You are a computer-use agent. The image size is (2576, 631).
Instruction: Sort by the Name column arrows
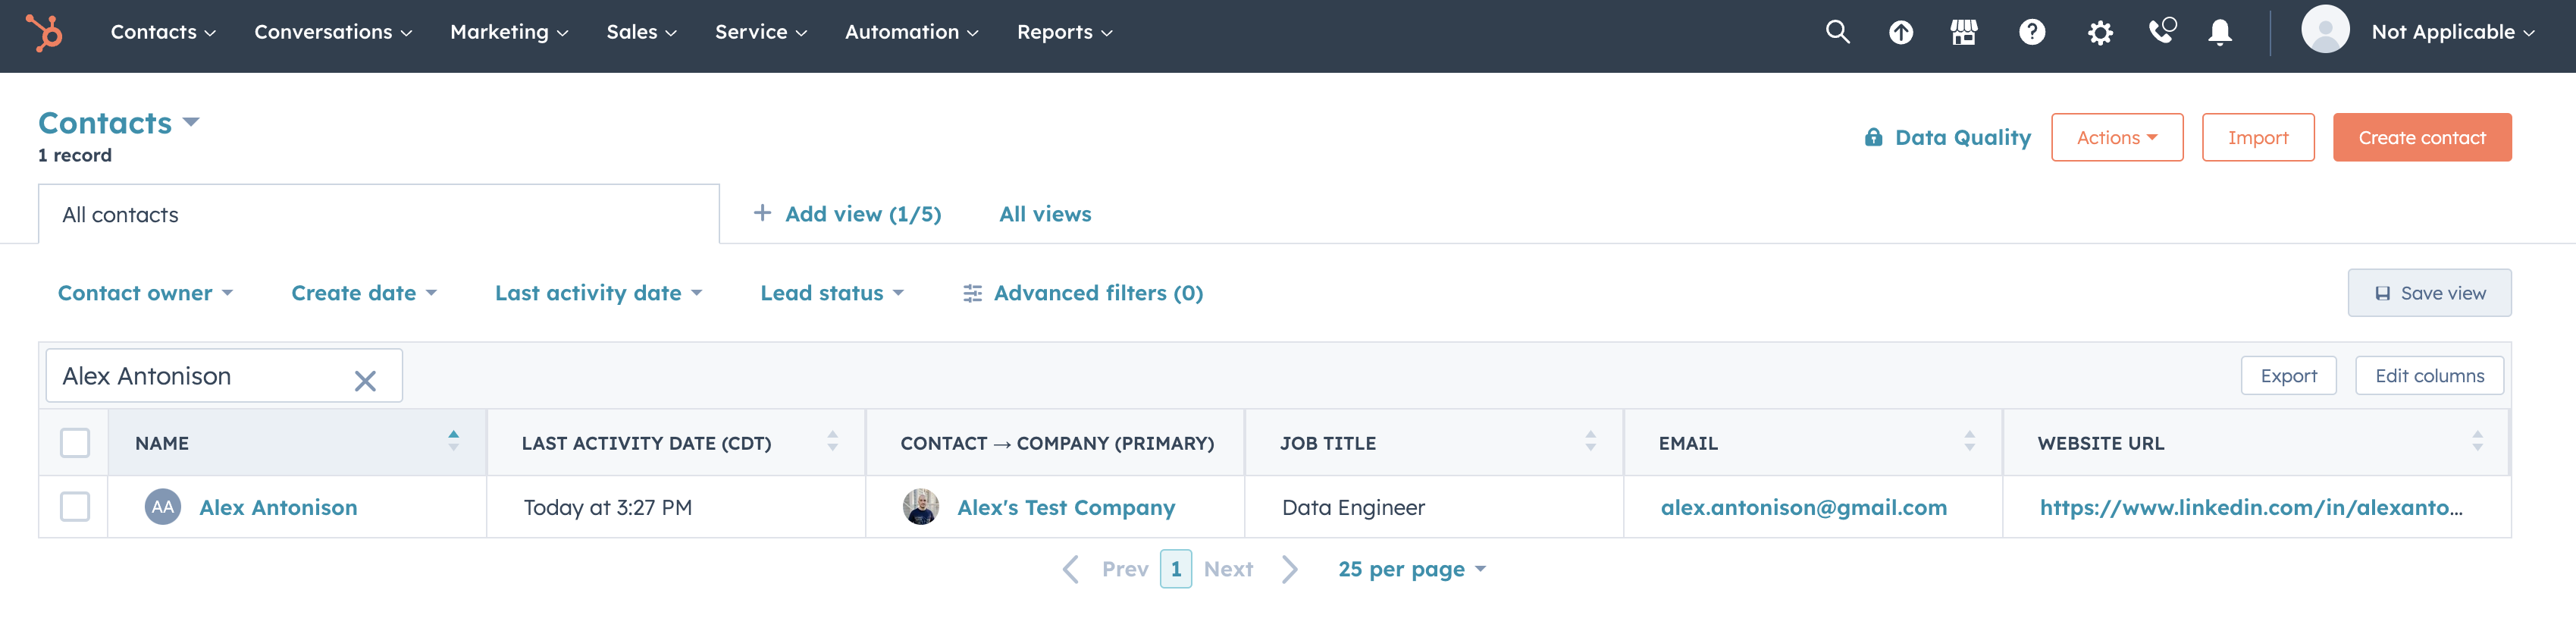[454, 441]
